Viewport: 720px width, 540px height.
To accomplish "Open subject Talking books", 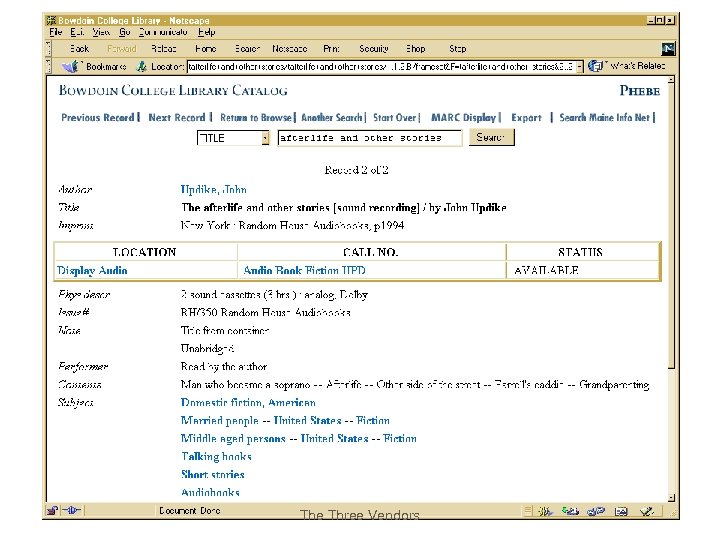I will coord(216,456).
